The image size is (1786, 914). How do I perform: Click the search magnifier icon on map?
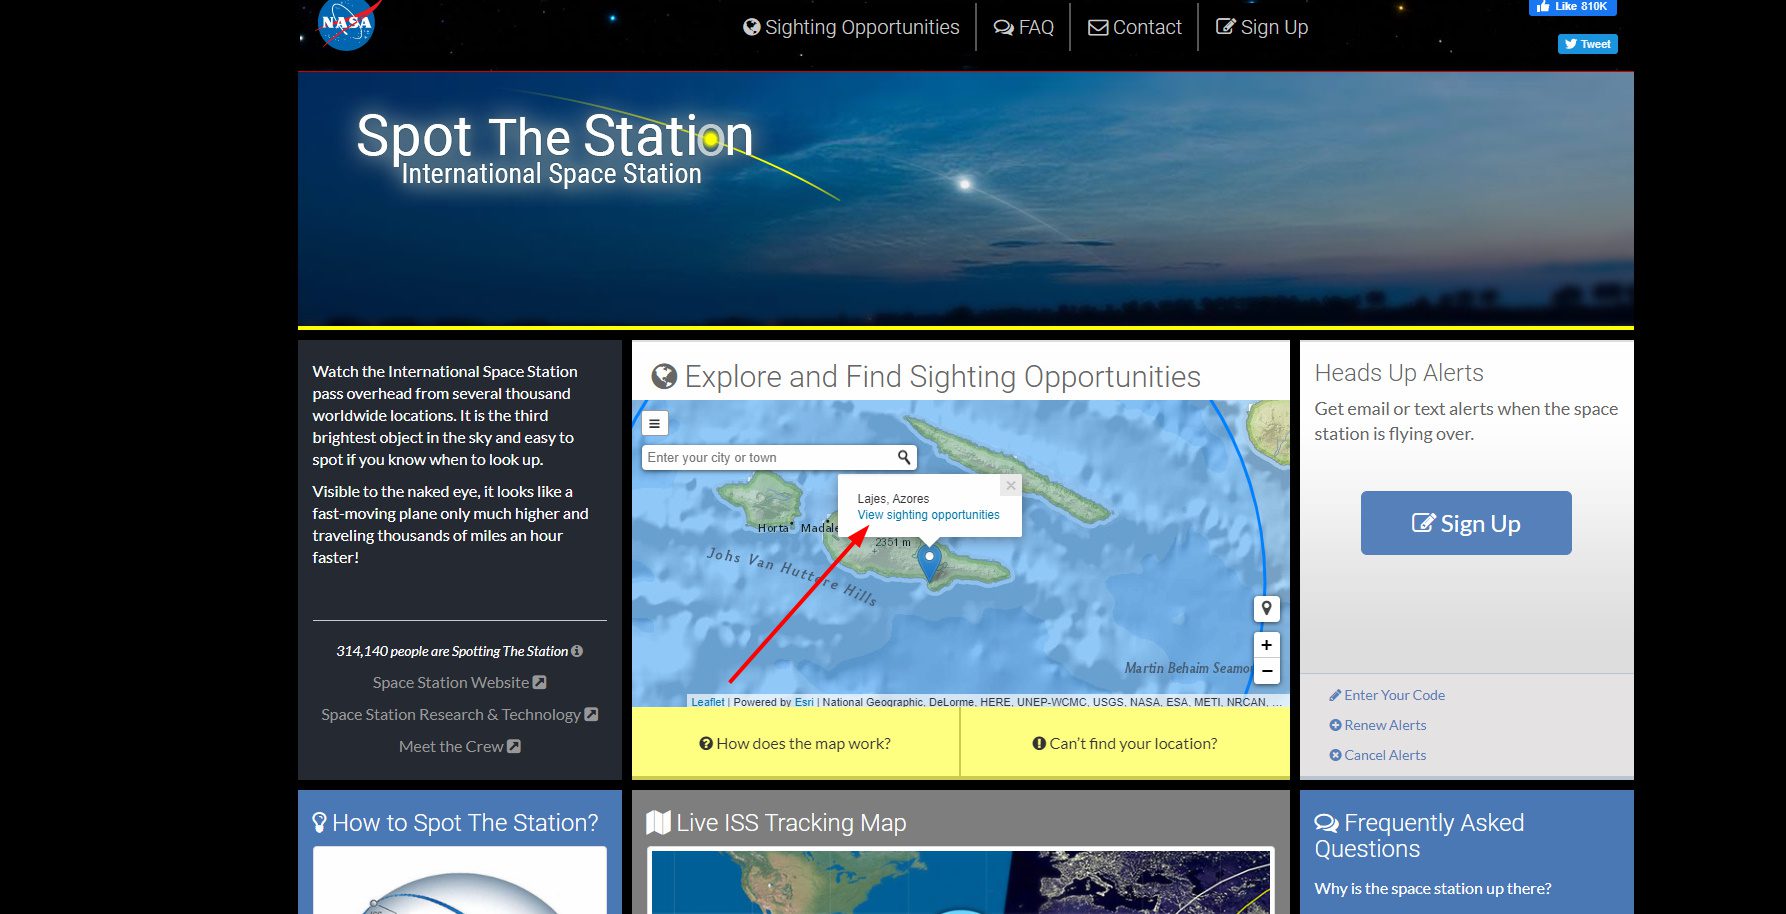[903, 457]
